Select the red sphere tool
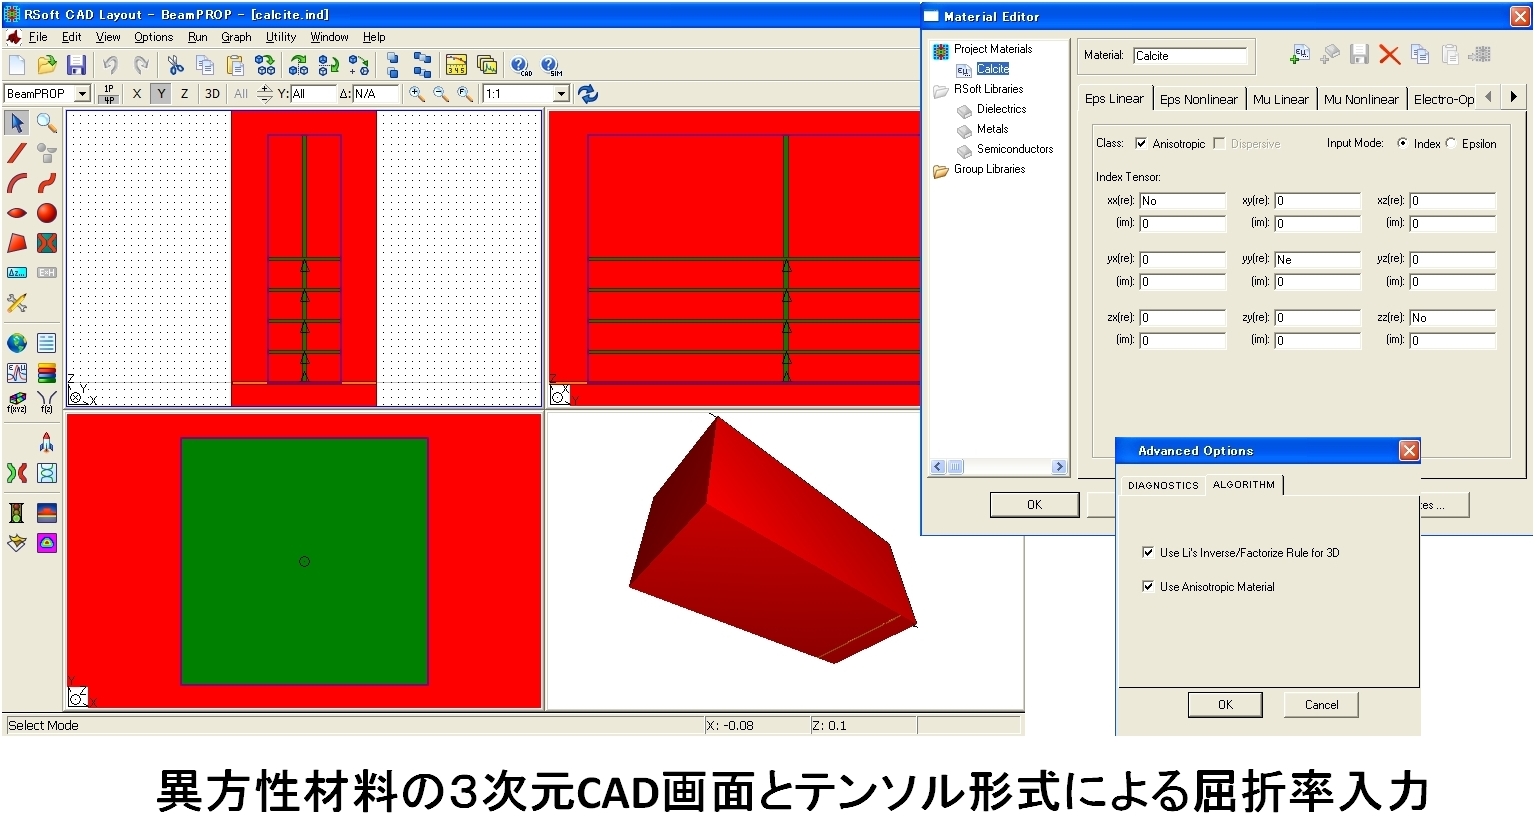Image resolution: width=1535 pixels, height=833 pixels. point(47,213)
